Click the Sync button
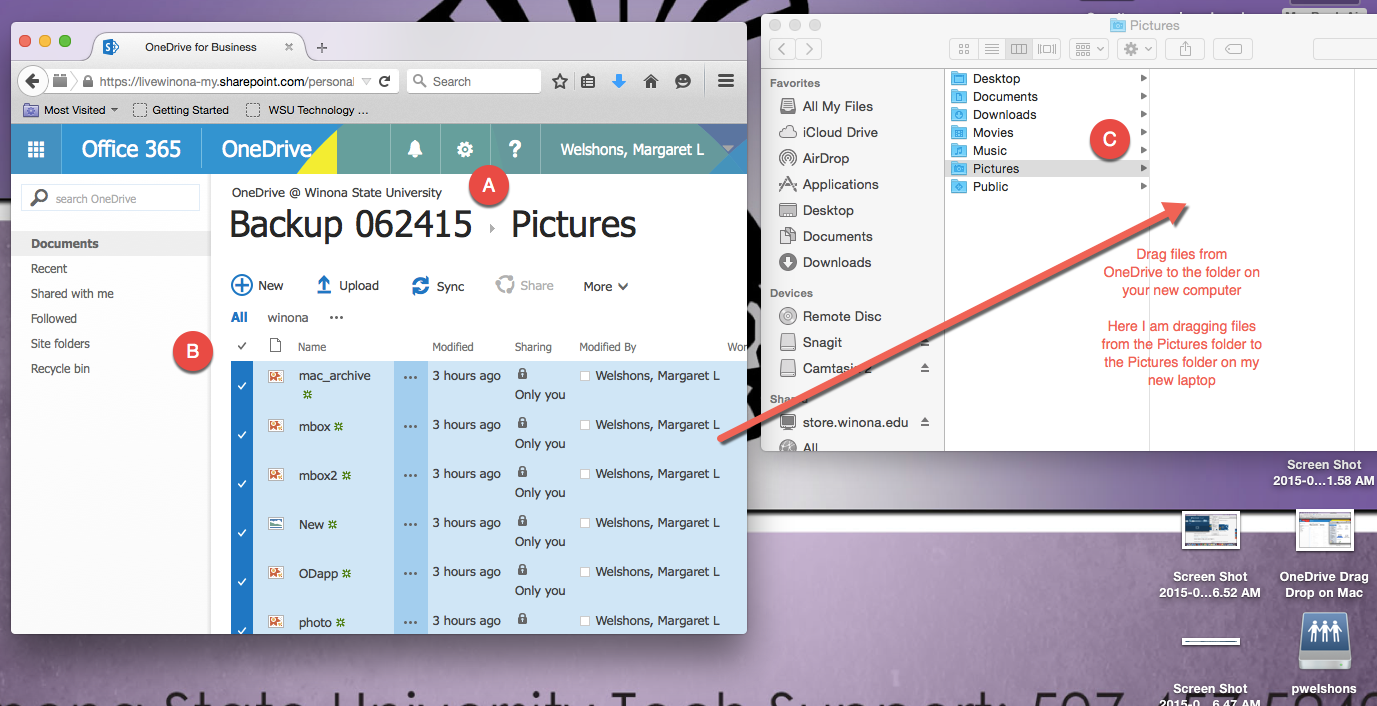The width and height of the screenshot is (1377, 706). point(439,286)
